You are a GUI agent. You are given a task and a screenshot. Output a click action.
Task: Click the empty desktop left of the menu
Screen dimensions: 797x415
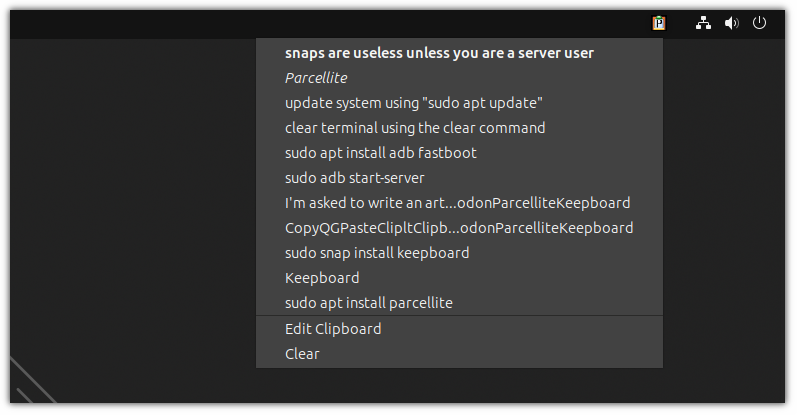(130, 200)
